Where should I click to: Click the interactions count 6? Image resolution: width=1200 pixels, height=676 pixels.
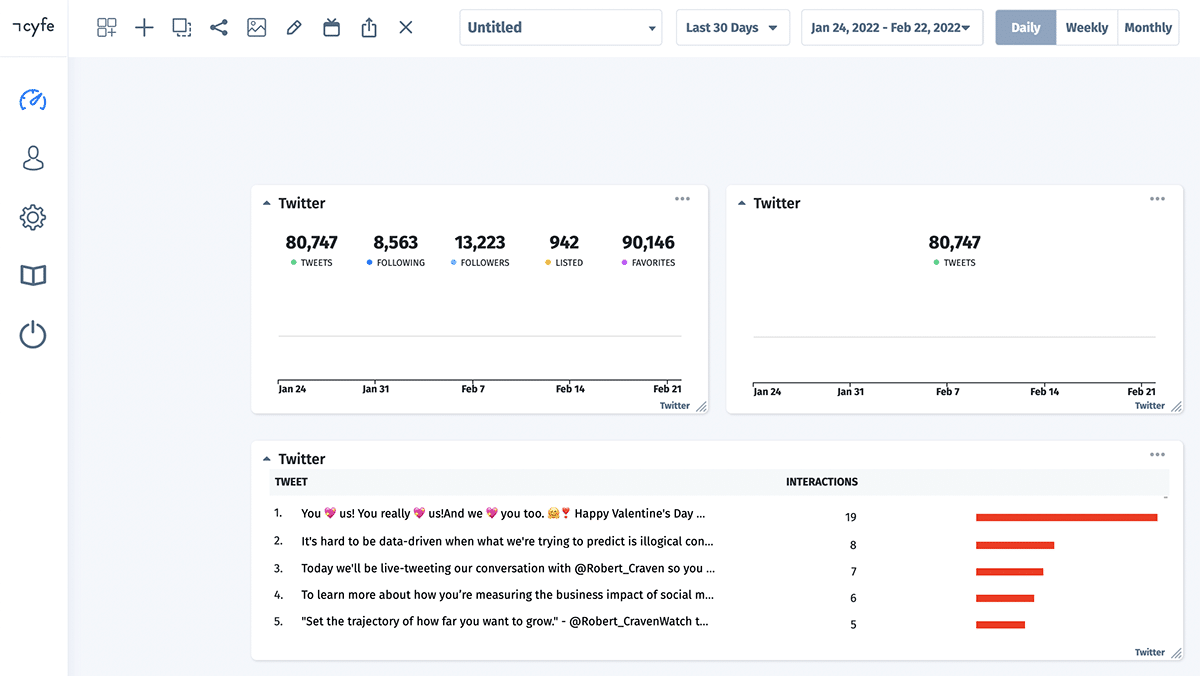coord(853,598)
